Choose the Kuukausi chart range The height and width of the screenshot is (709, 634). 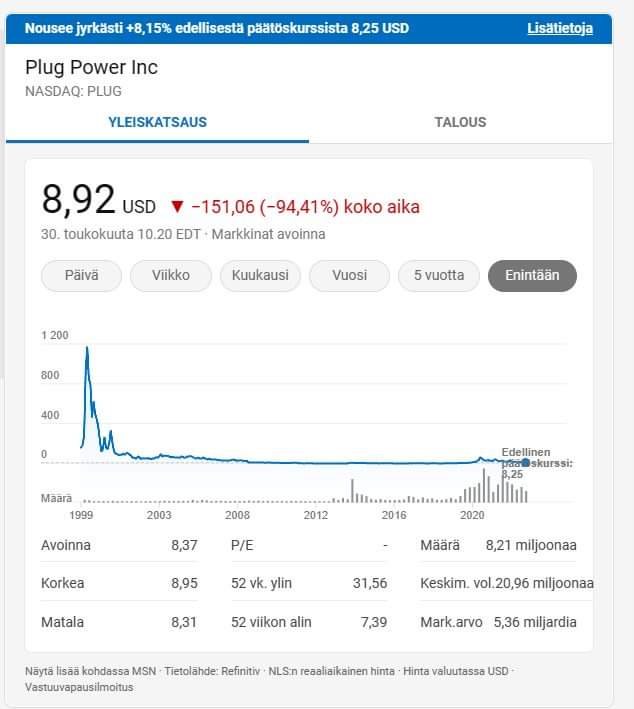[260, 275]
